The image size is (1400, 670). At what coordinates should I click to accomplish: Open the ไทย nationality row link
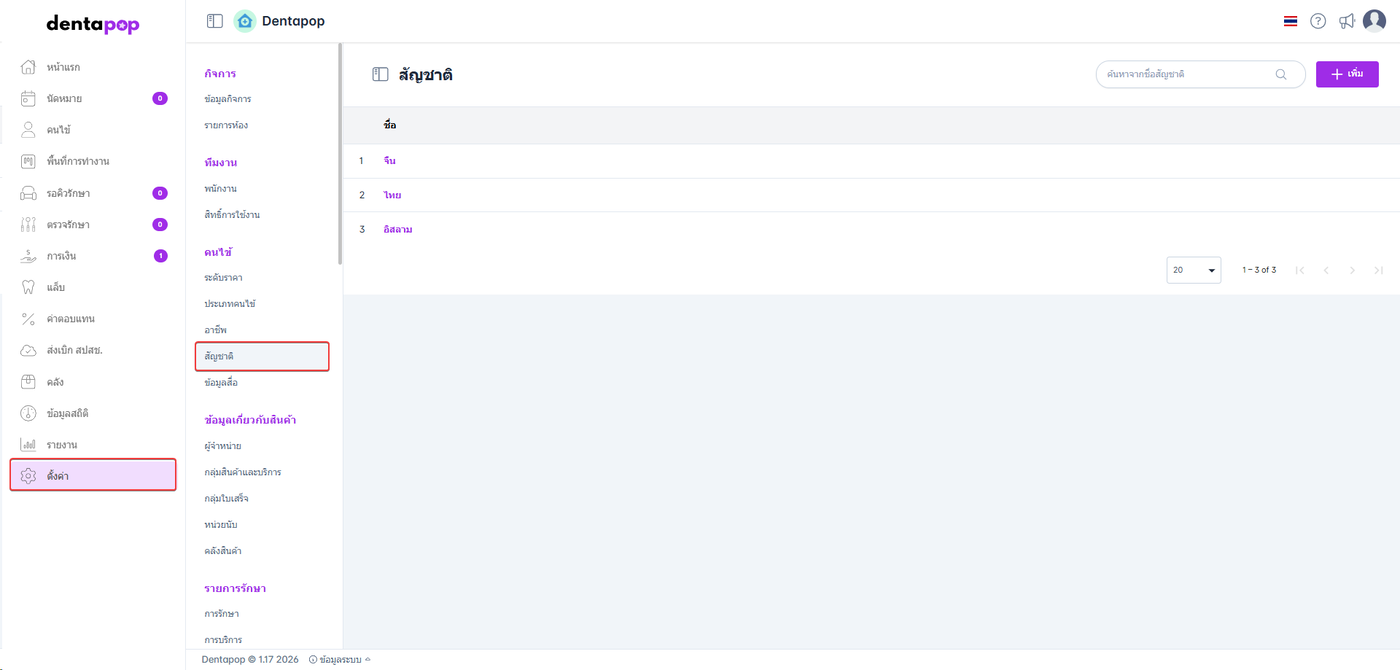point(392,195)
